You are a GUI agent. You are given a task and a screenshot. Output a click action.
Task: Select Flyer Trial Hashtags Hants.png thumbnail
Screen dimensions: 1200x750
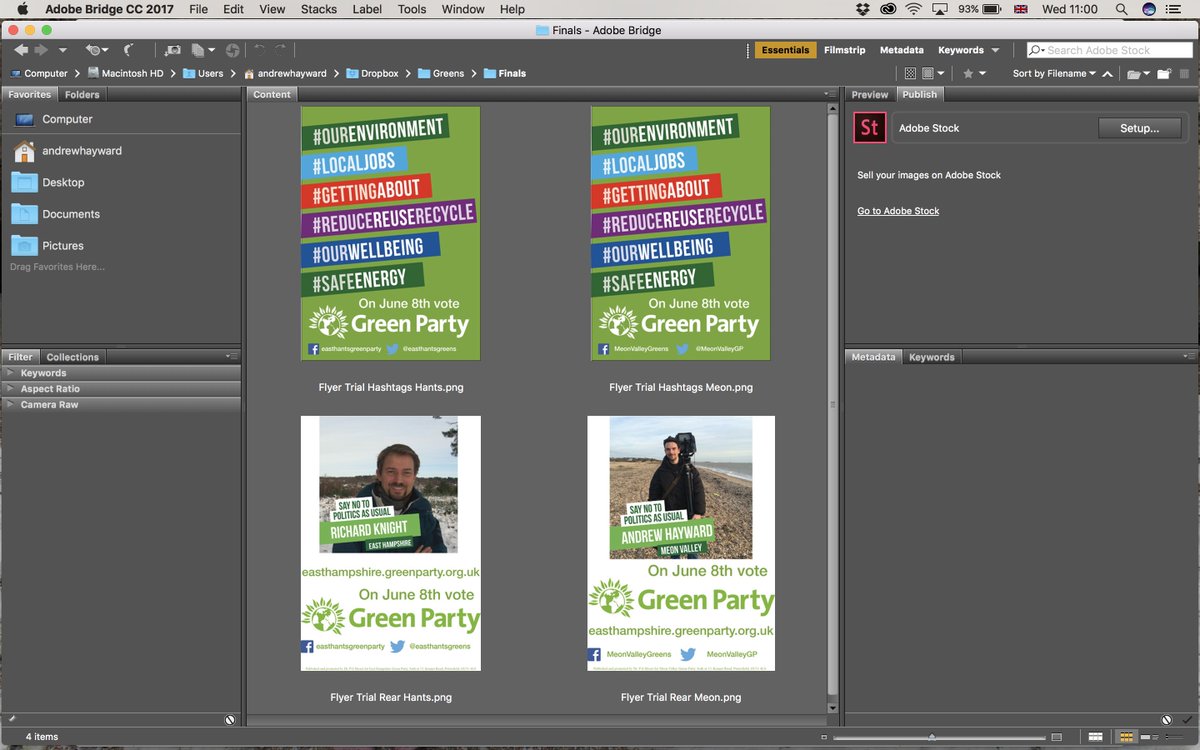[391, 234]
